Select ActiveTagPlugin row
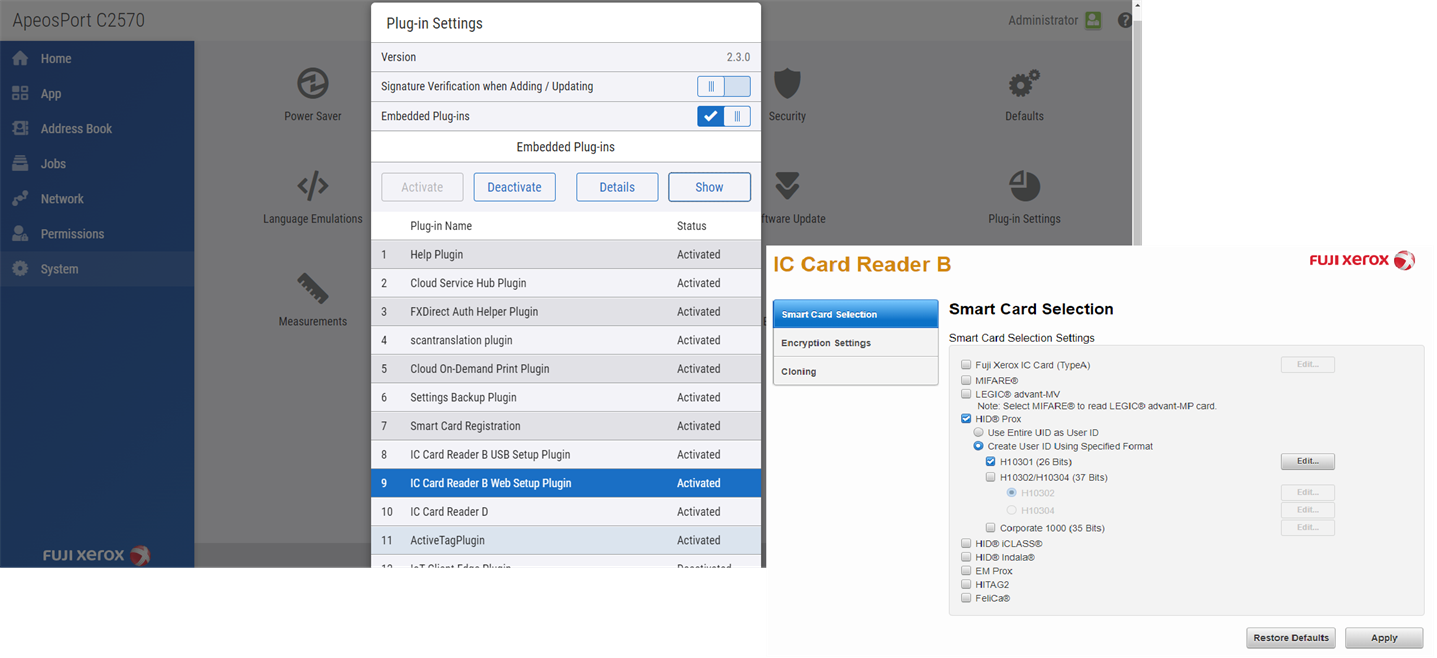This screenshot has height=658, width=1437. tap(566, 540)
